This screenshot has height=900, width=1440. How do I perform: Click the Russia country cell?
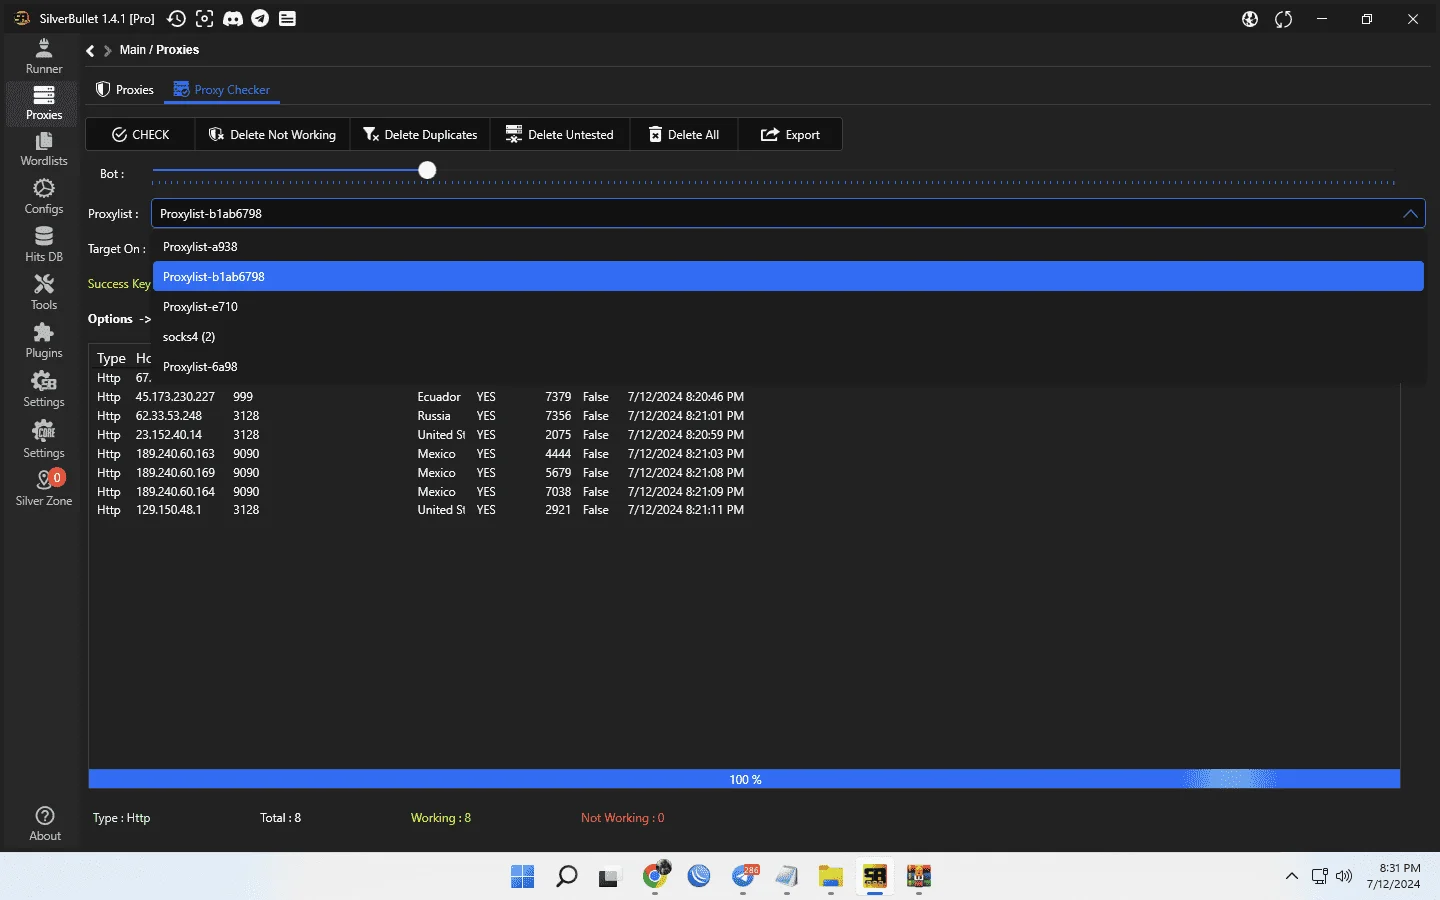434,416
